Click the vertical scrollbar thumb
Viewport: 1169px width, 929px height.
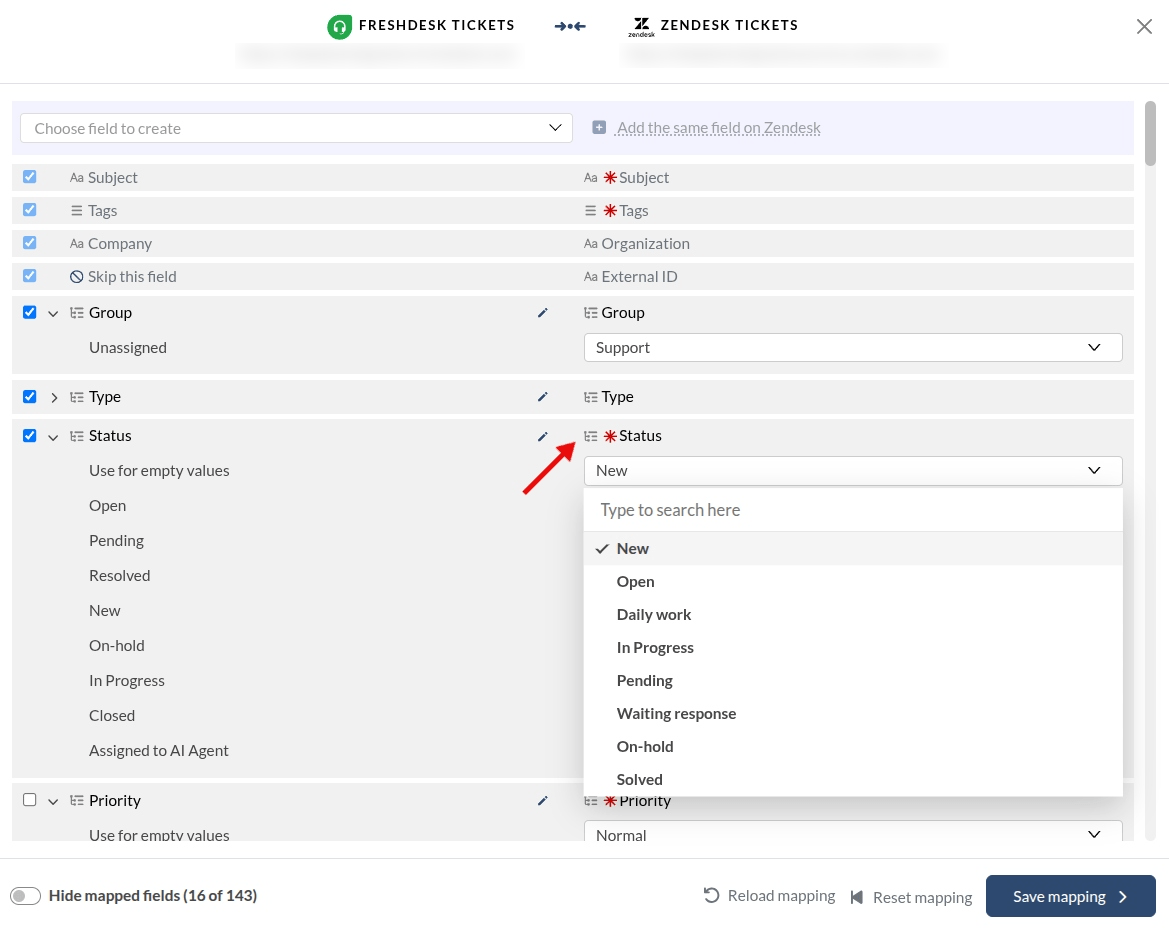(1150, 133)
